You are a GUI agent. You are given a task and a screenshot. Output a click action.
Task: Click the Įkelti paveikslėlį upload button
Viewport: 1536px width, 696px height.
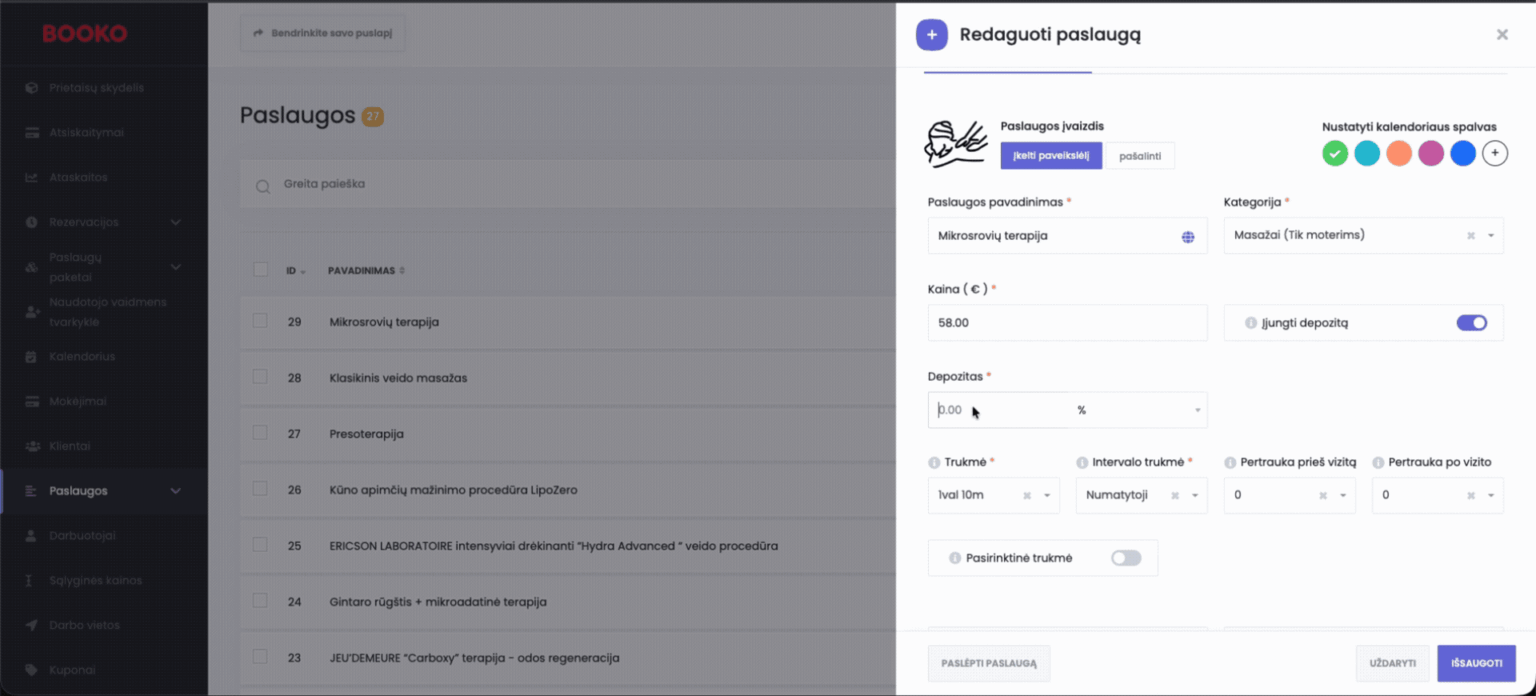click(1051, 156)
